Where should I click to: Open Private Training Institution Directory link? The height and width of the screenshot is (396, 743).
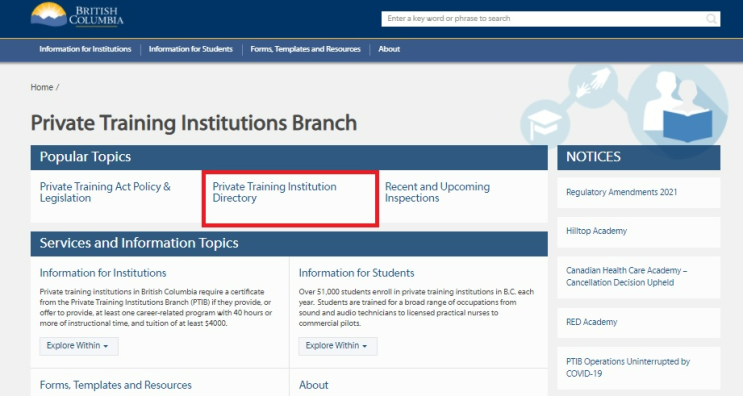click(274, 192)
